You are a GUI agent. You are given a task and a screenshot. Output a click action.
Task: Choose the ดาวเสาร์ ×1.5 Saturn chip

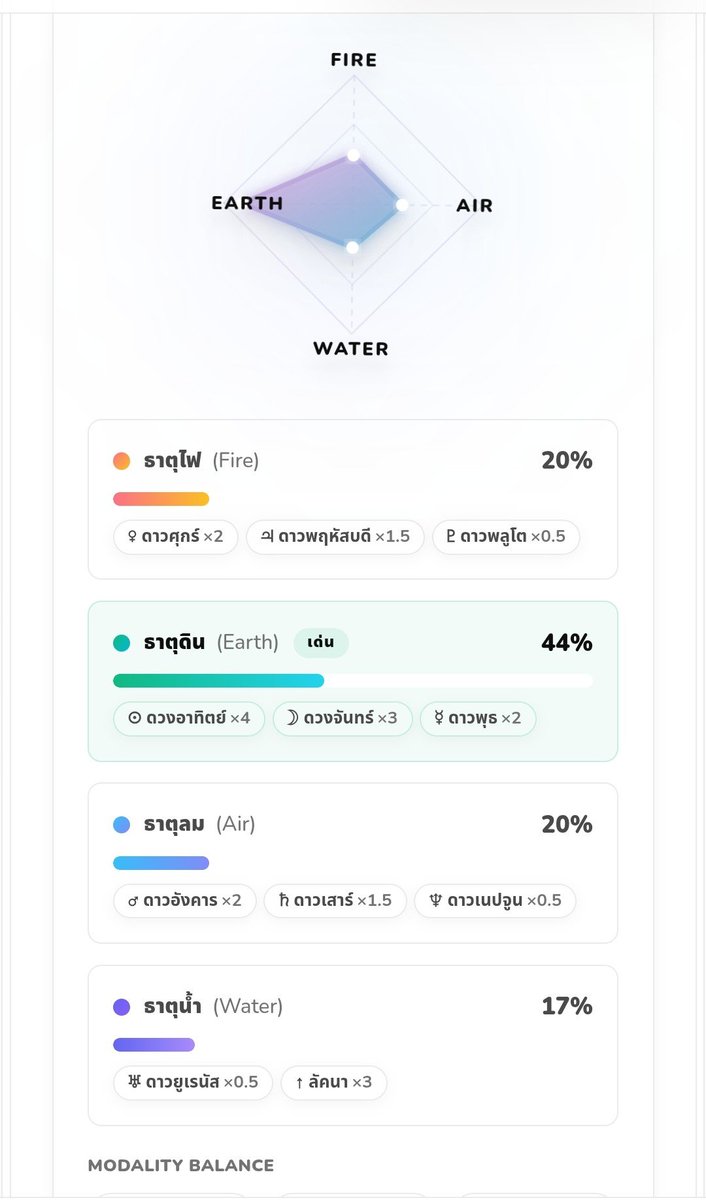(336, 901)
